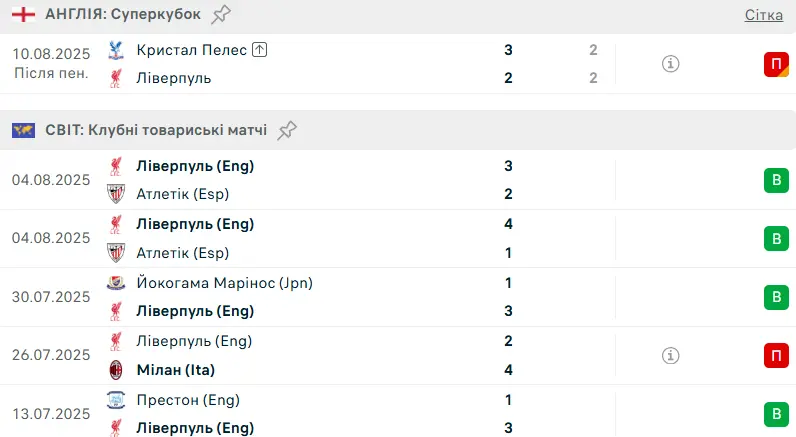Pin the England Super Cup league
The height and width of the screenshot is (437, 796).
point(222,14)
